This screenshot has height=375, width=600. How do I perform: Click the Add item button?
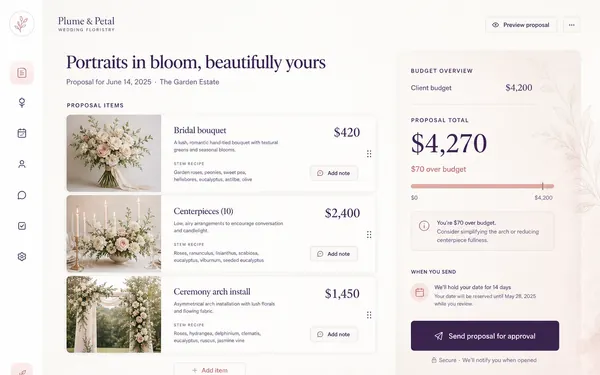pos(210,369)
